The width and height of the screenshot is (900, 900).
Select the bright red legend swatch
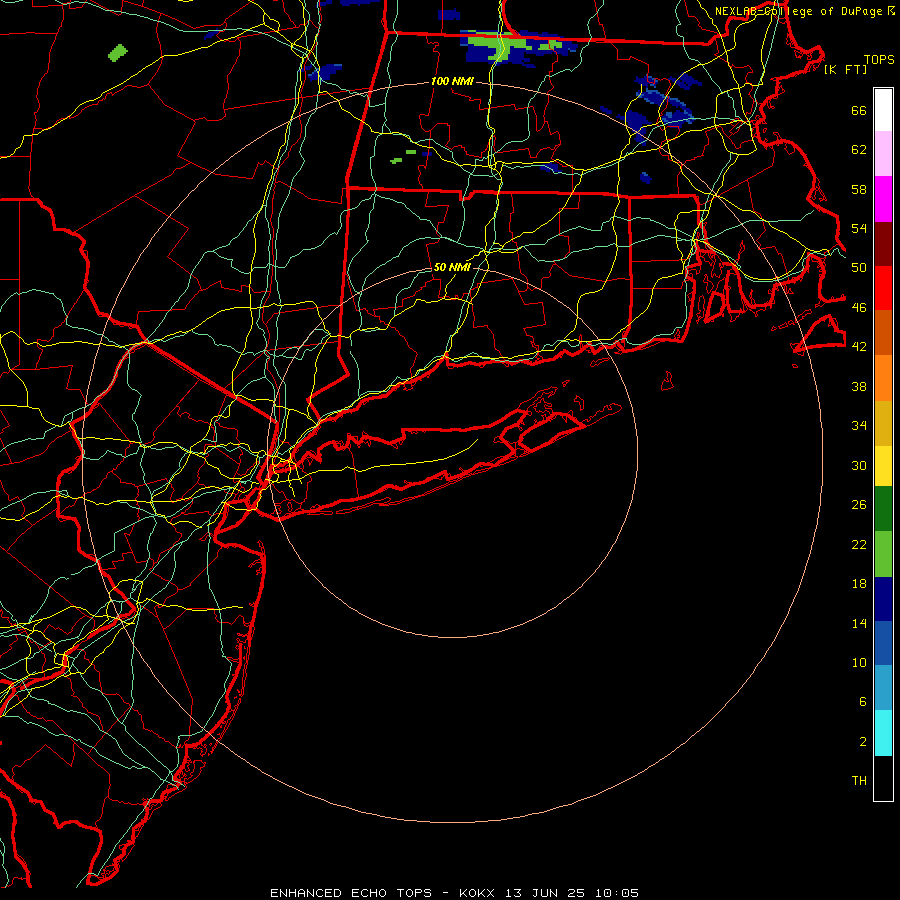click(883, 289)
